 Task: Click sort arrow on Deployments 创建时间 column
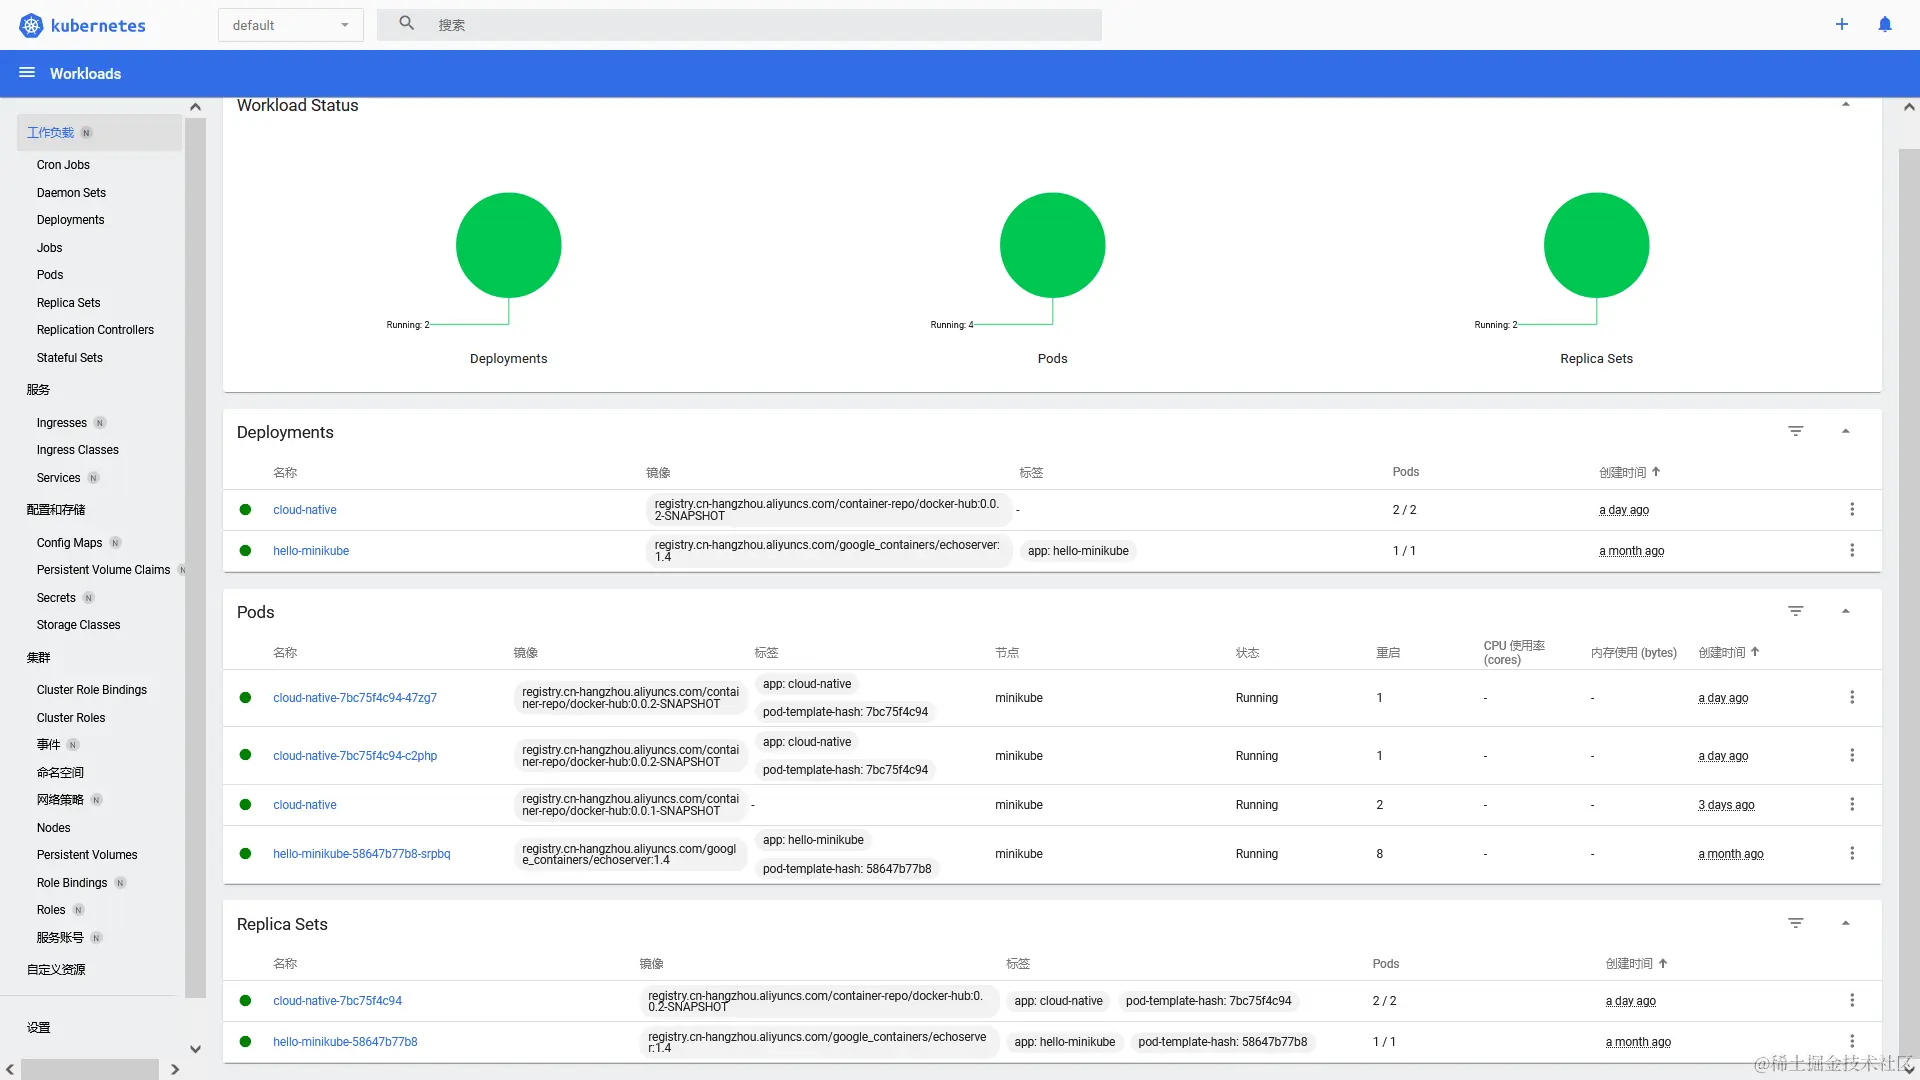(1656, 472)
